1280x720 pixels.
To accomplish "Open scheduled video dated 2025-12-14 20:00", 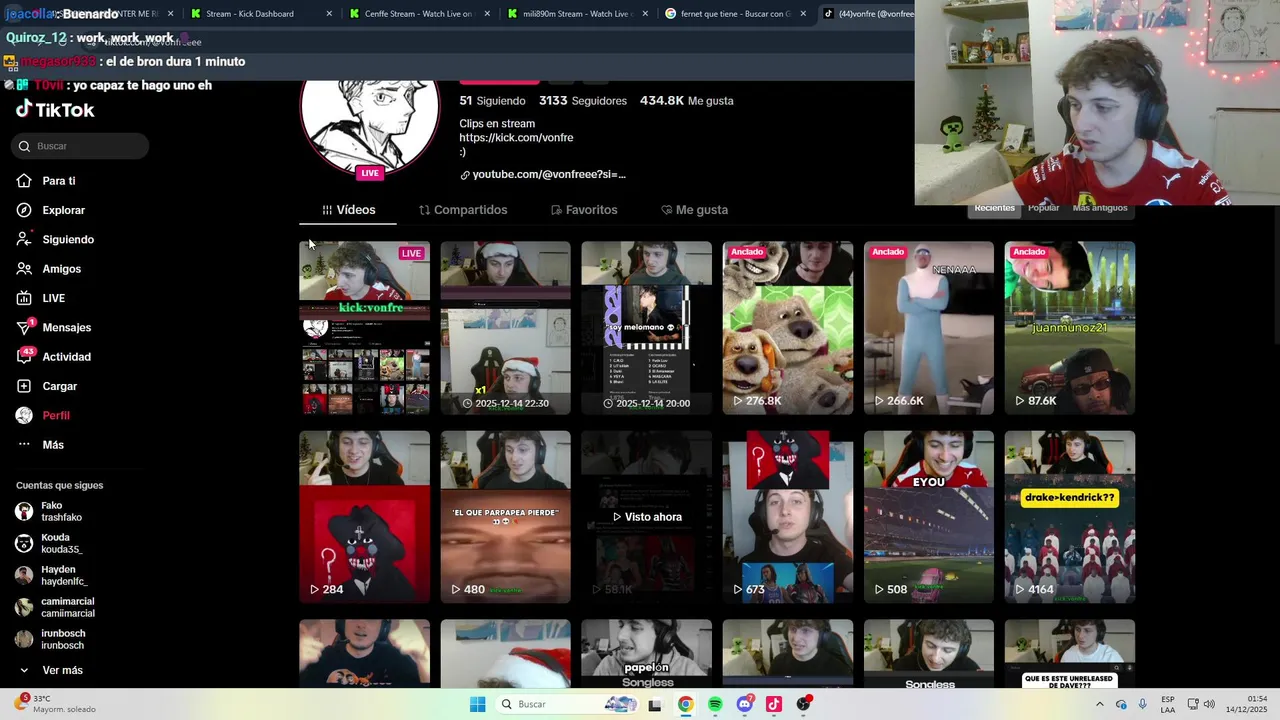I will [647, 328].
